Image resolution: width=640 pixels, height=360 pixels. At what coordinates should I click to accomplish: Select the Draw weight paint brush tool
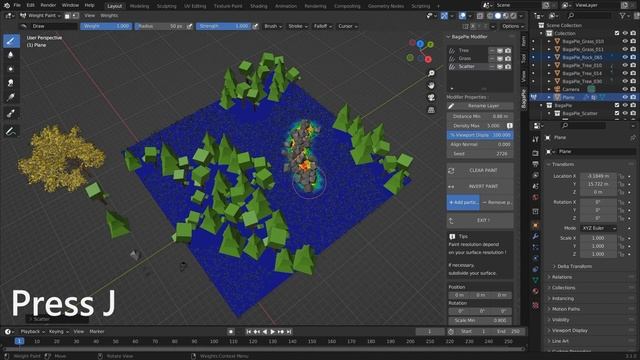11,40
